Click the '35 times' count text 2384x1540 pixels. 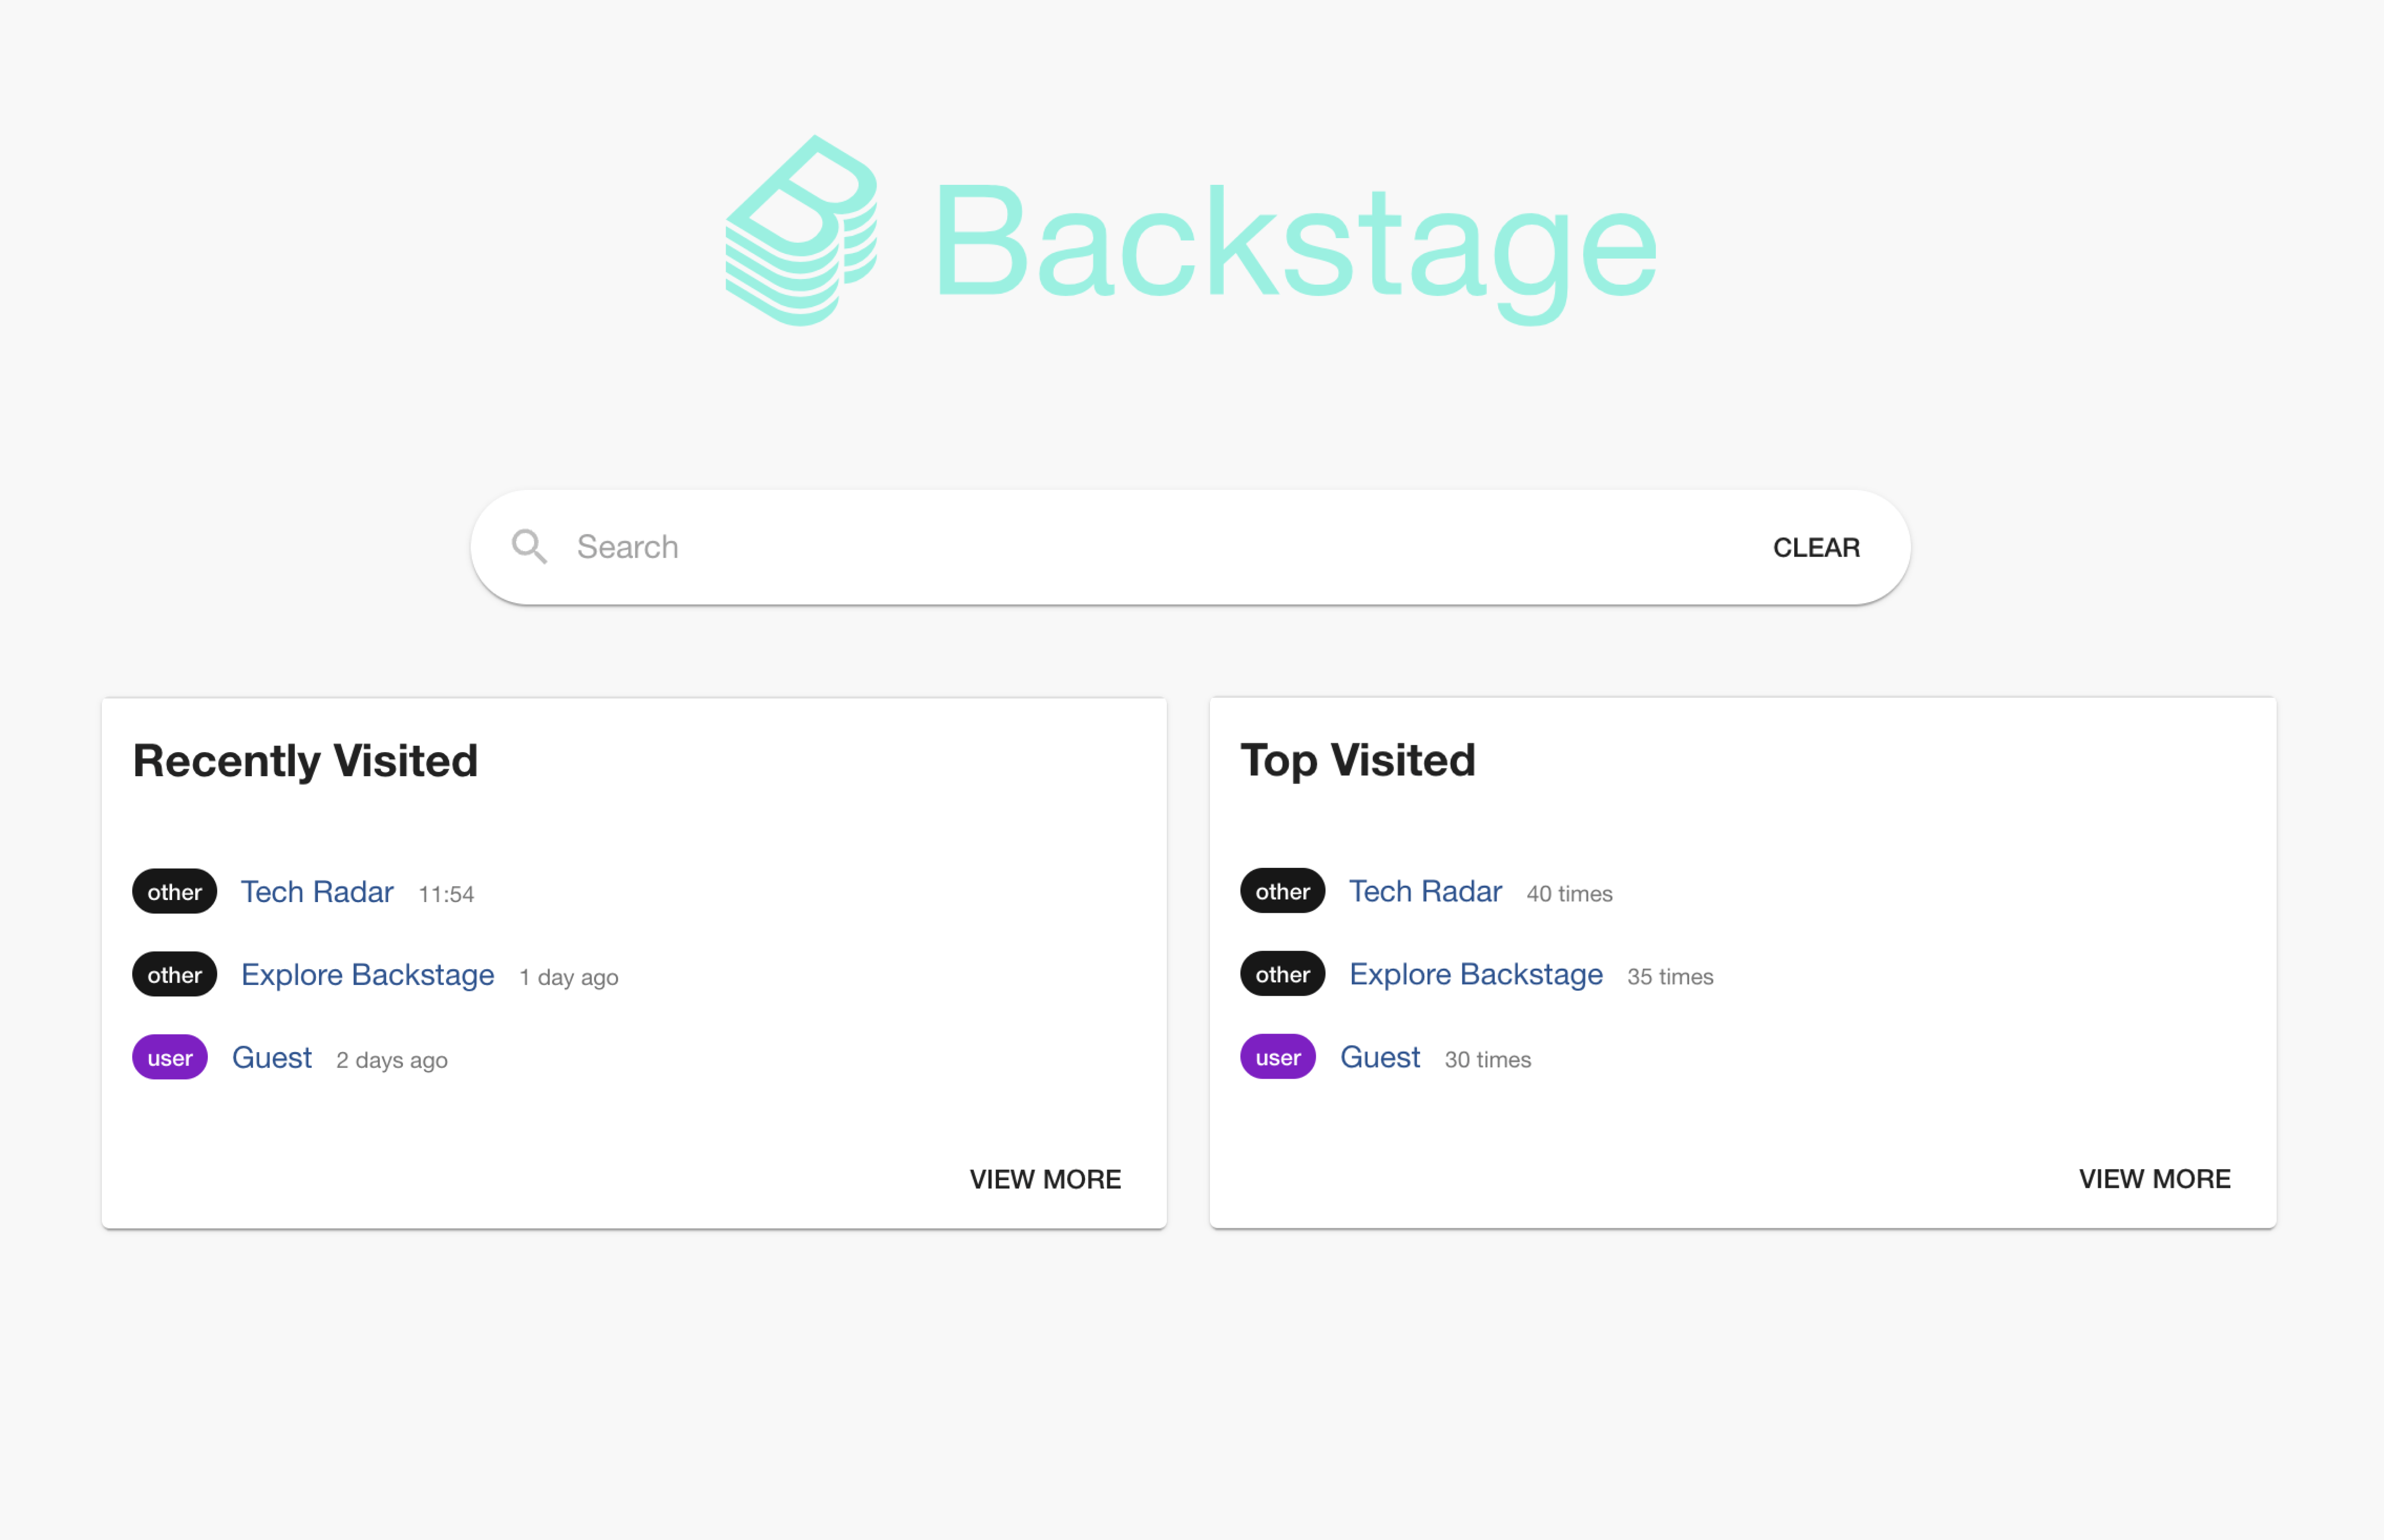[x=1670, y=976]
